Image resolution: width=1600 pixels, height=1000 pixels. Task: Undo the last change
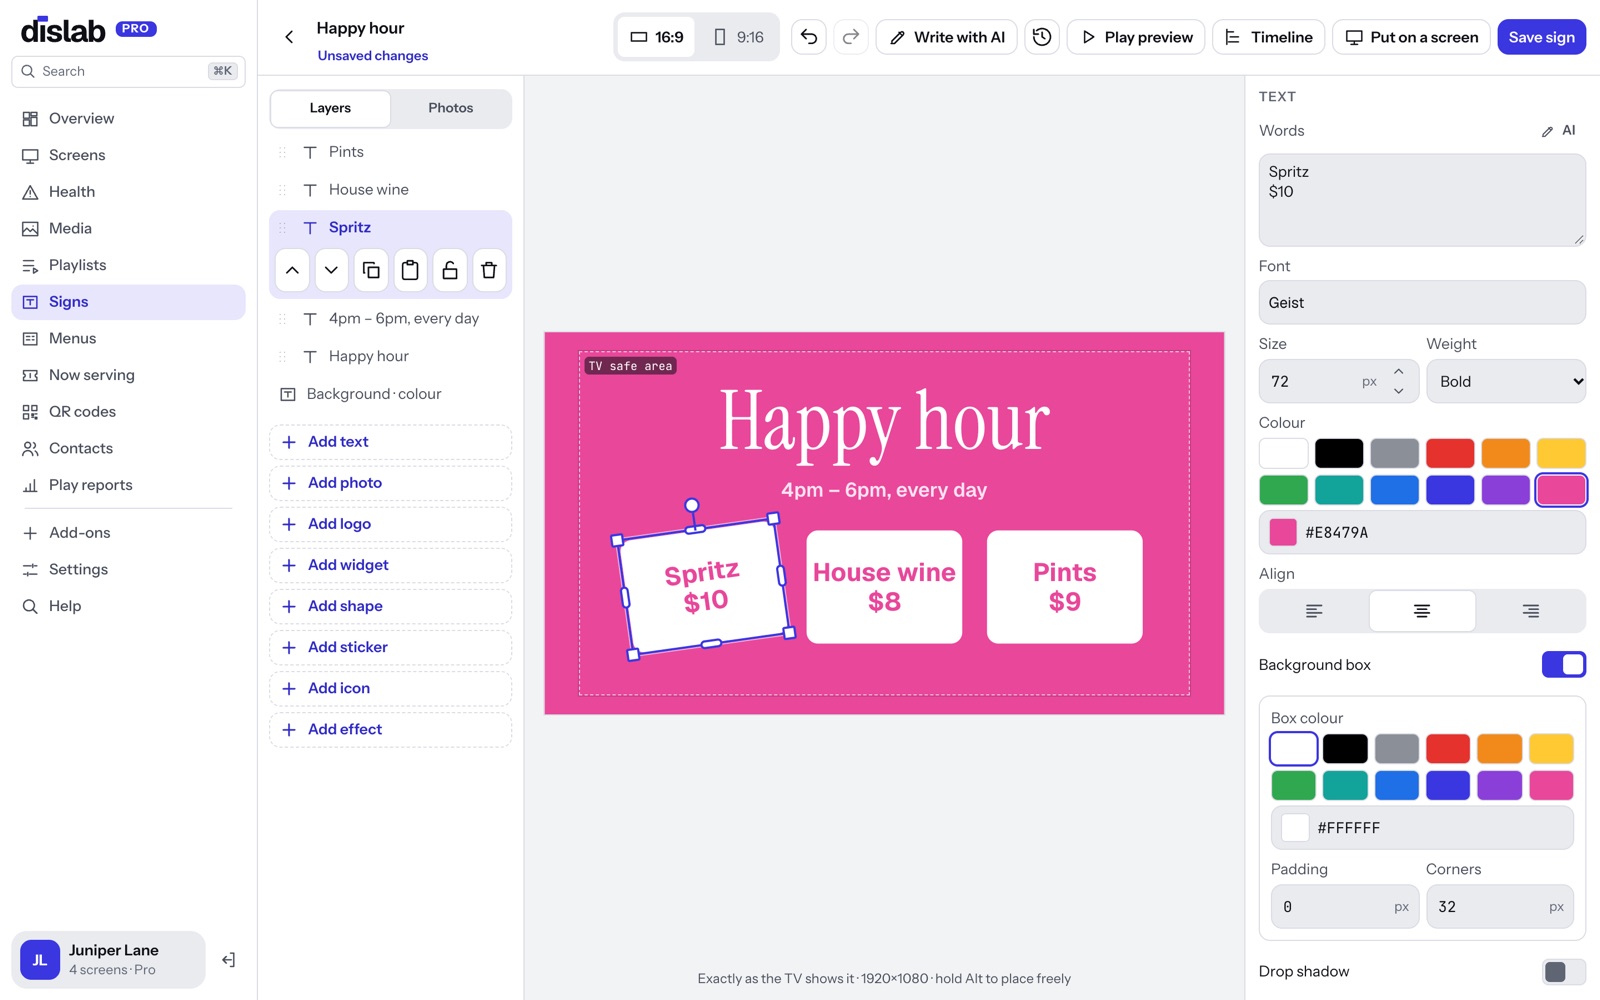tap(809, 37)
